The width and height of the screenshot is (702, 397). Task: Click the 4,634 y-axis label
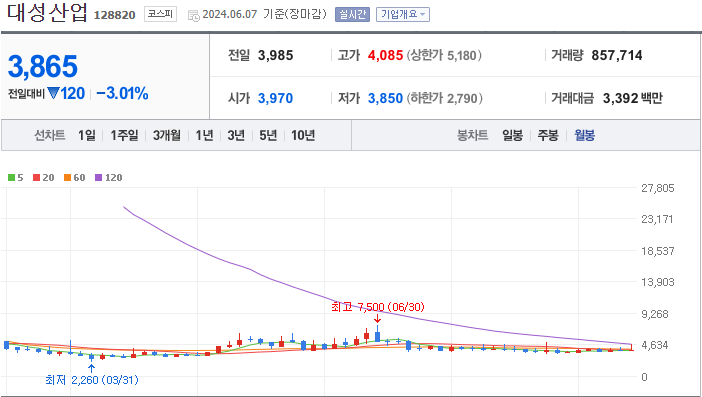[655, 345]
